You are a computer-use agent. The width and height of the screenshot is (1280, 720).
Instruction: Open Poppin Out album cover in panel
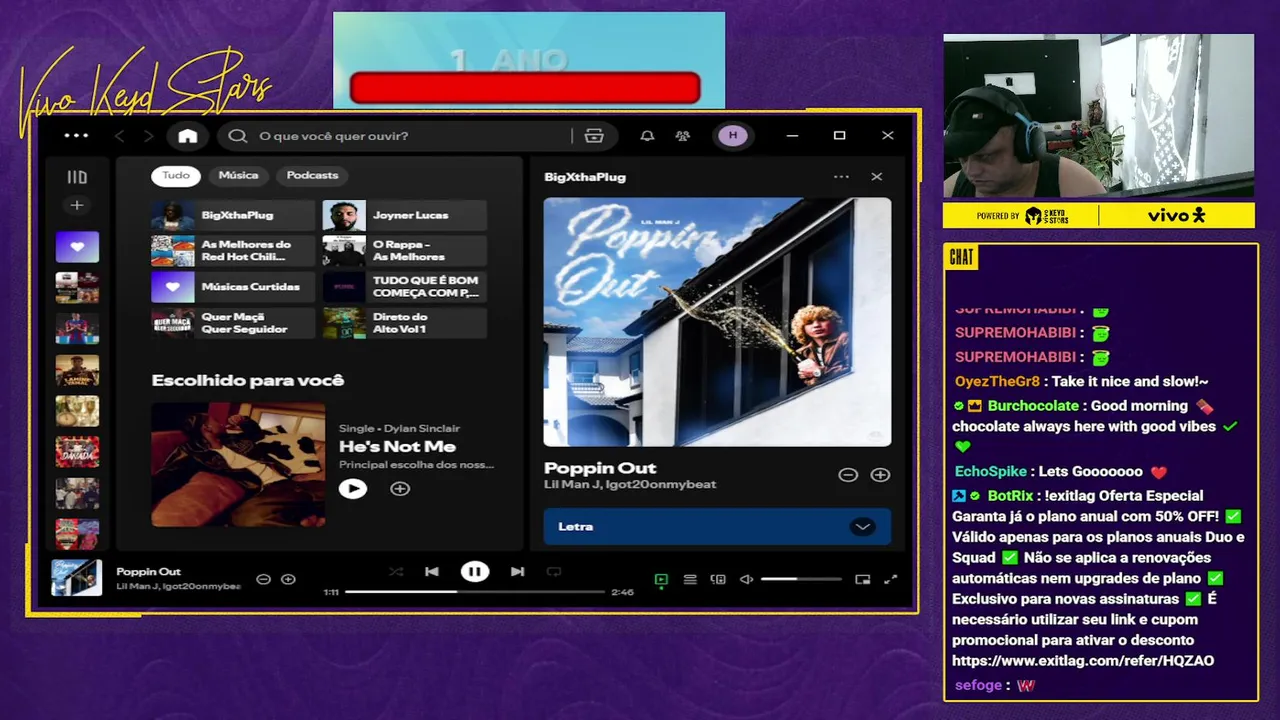tap(717, 322)
